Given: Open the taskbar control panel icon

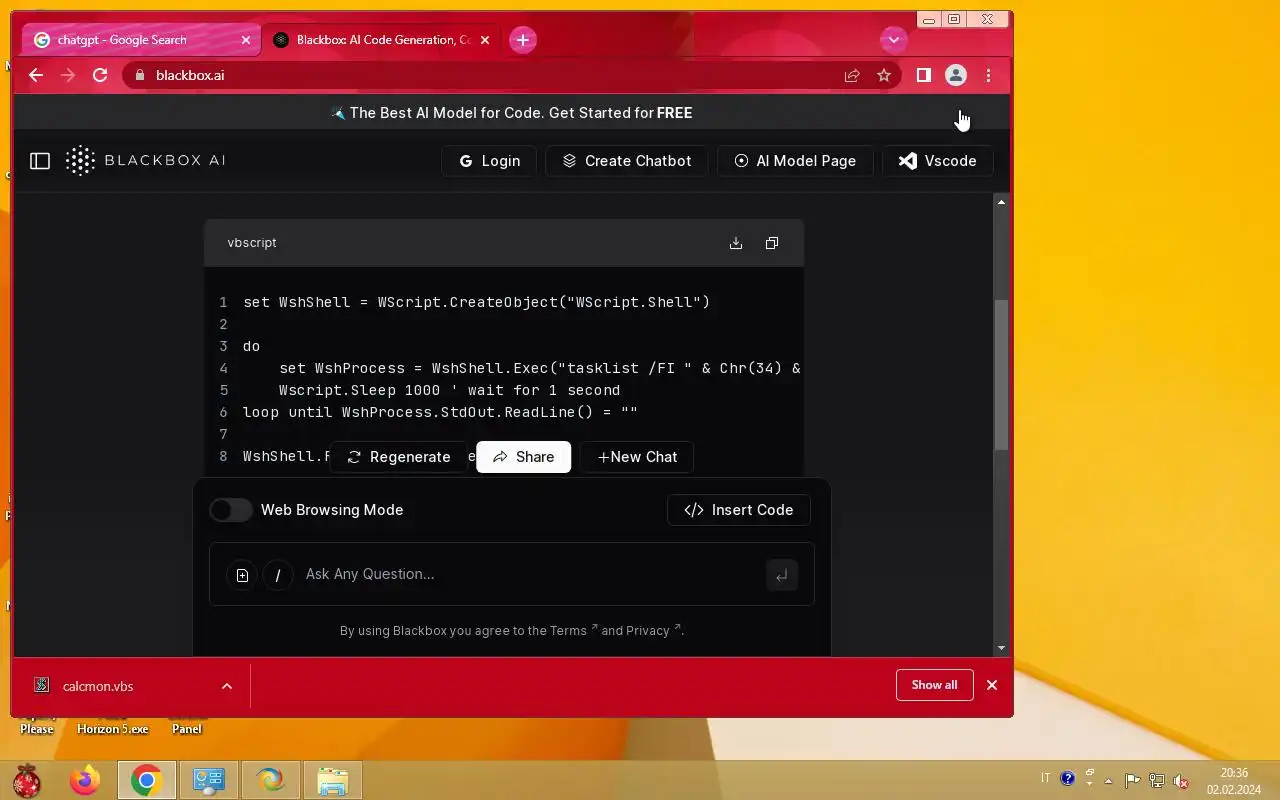Looking at the screenshot, I should pyautogui.click(x=209, y=780).
